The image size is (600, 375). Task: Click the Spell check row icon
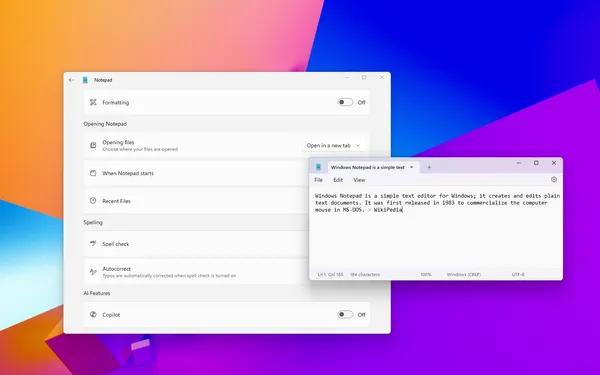(93, 243)
